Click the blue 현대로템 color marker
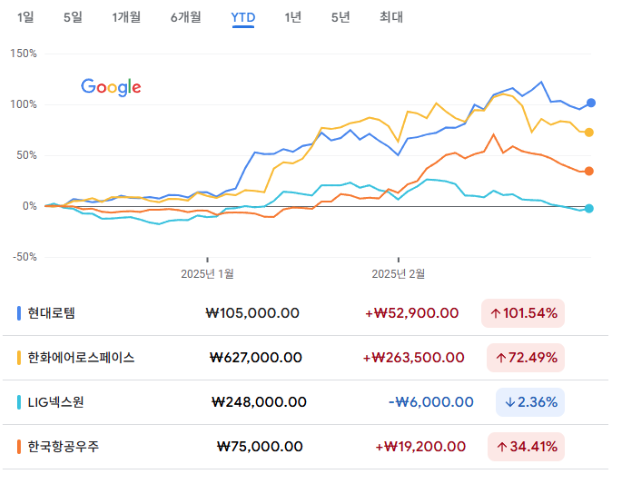This screenshot has height=480, width=626. [x=19, y=313]
